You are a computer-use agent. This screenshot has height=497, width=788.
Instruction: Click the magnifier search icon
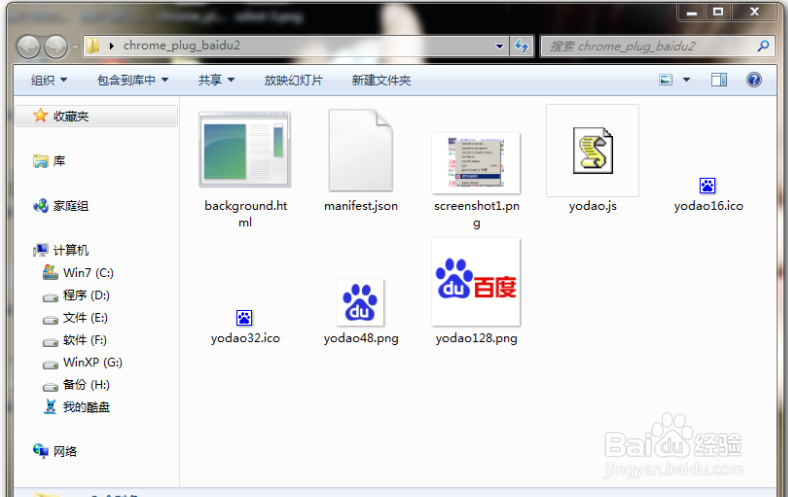tap(763, 46)
